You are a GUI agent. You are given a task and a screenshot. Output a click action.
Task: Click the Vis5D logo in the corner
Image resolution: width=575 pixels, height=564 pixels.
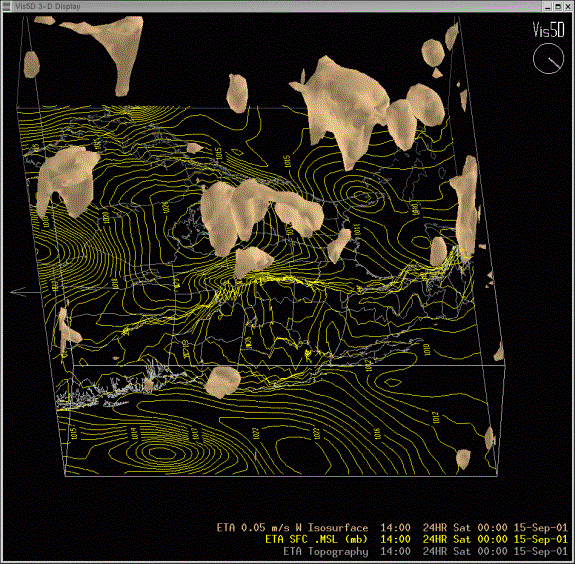548,29
